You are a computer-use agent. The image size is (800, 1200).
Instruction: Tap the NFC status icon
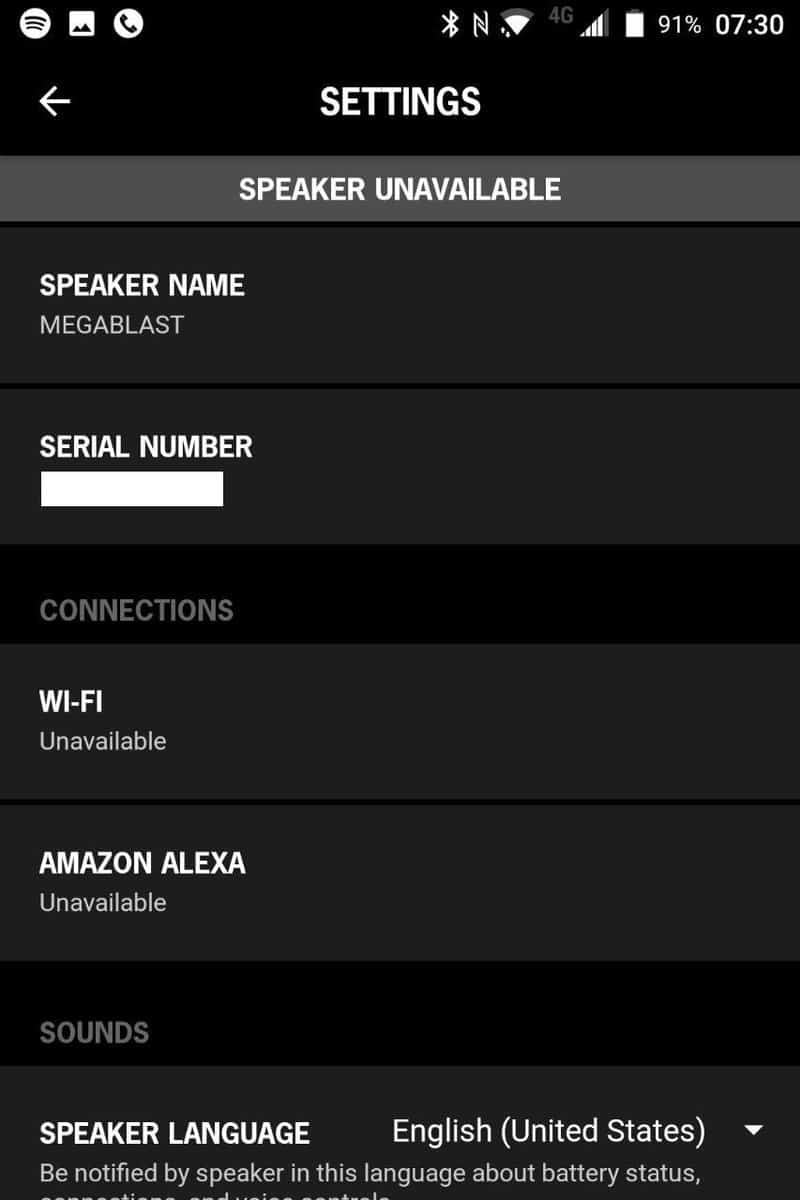pos(482,24)
